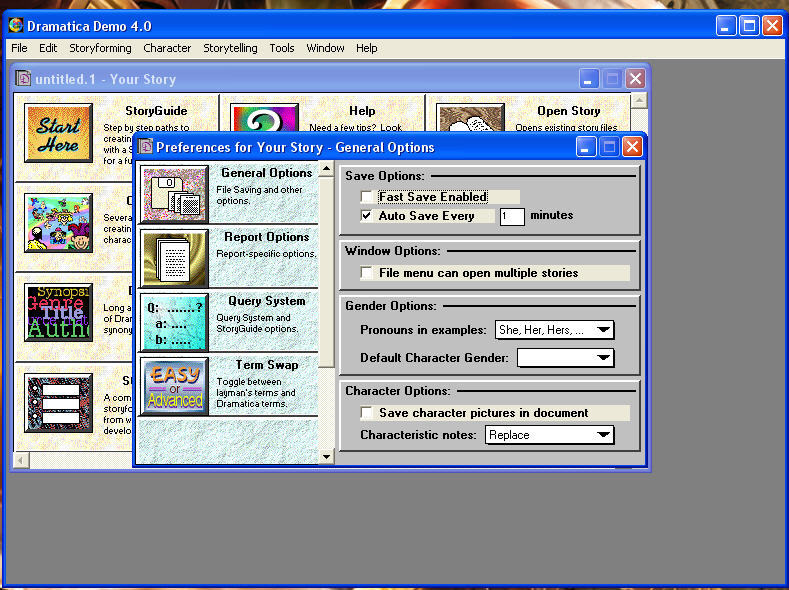Minimize the Preferences window
This screenshot has height=590, width=789.
click(586, 147)
